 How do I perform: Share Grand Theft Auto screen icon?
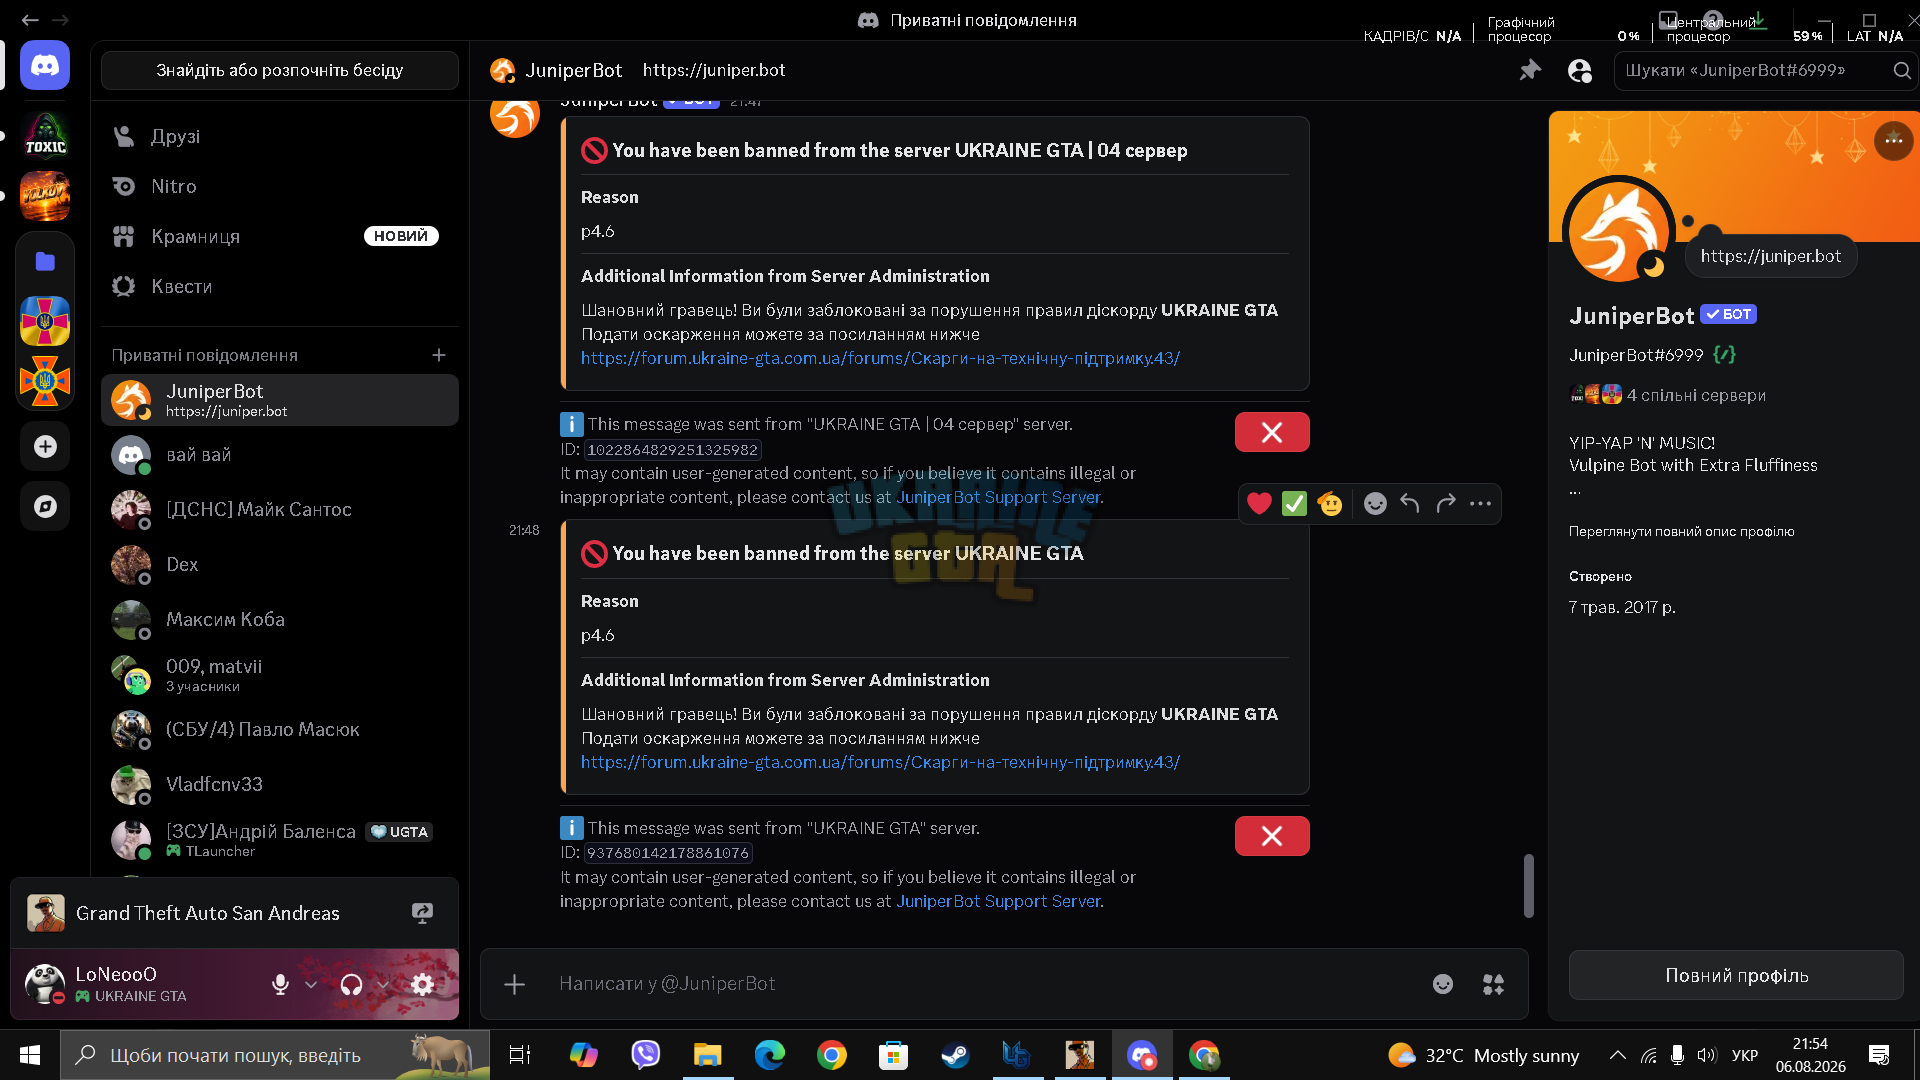click(422, 913)
